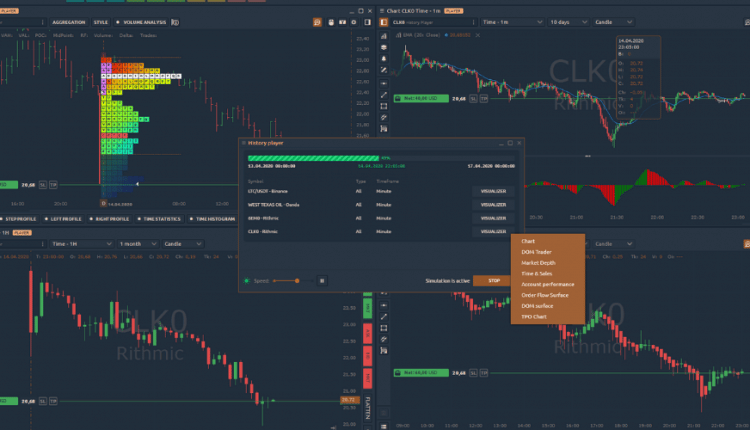Toggle the LEFT PROFILE option
The width and height of the screenshot is (750, 430).
pyautogui.click(x=63, y=219)
